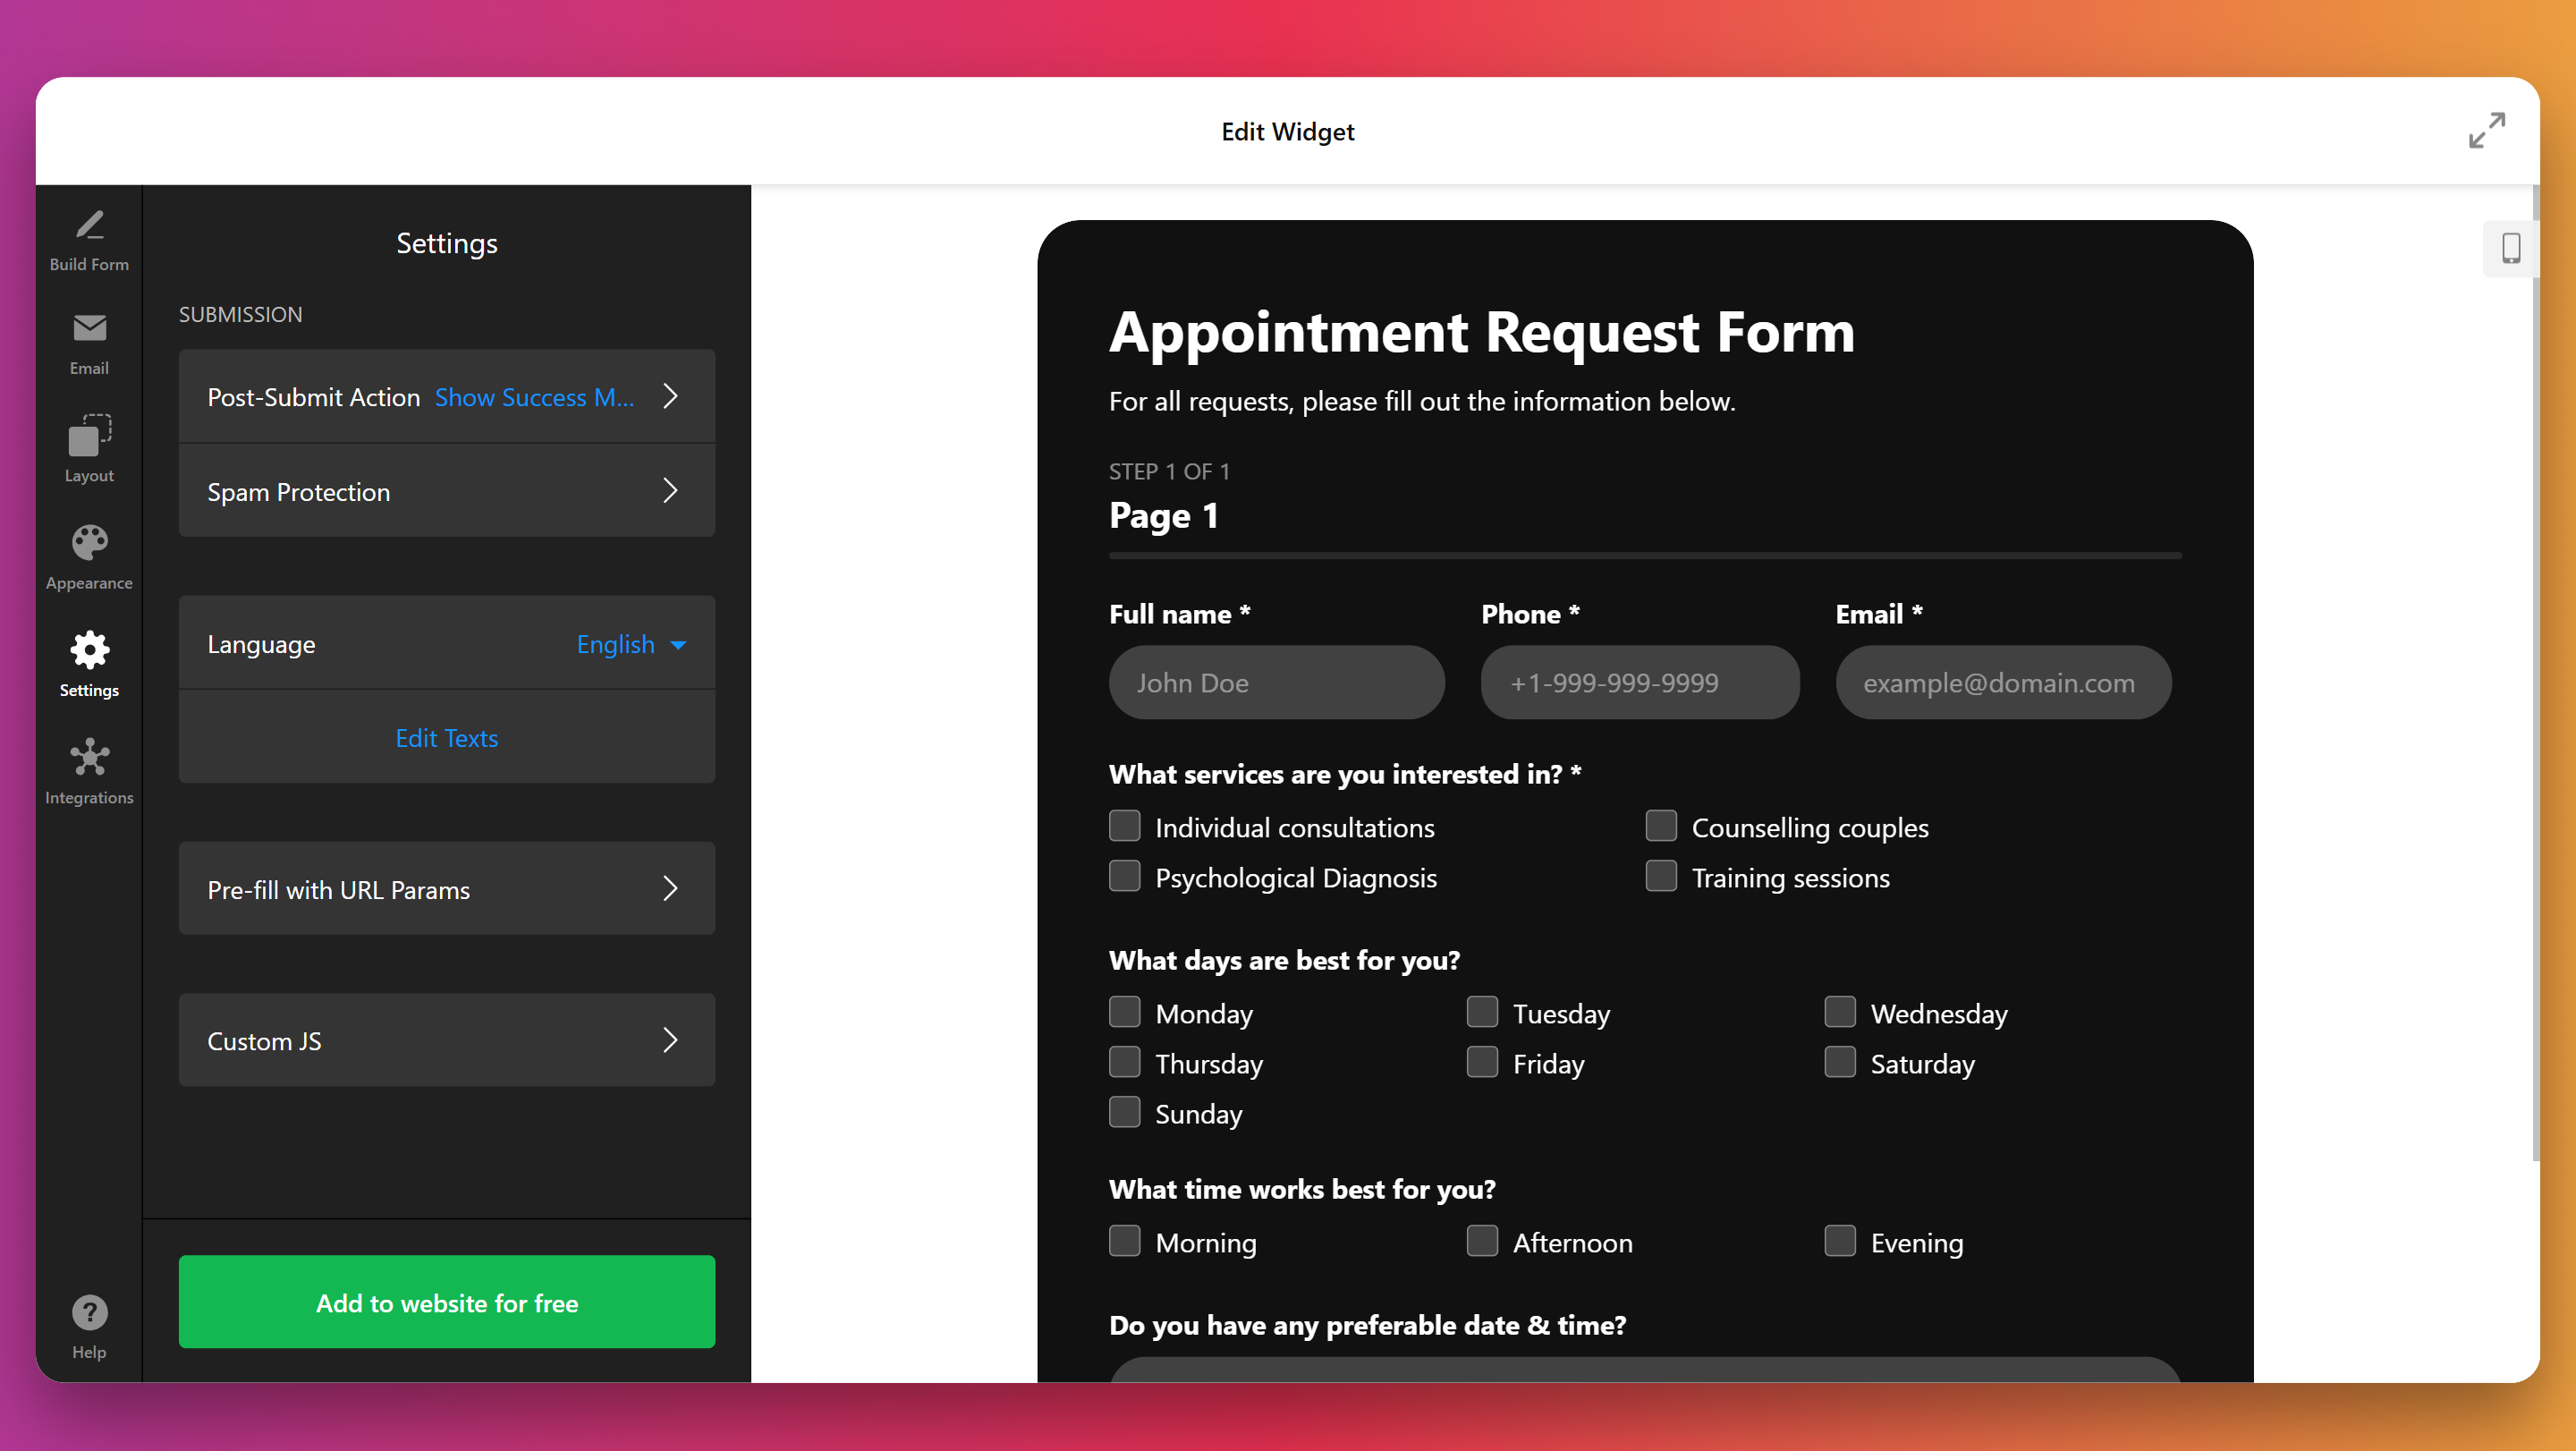Expand the Spam Protection settings
The width and height of the screenshot is (2576, 1451).
click(446, 491)
